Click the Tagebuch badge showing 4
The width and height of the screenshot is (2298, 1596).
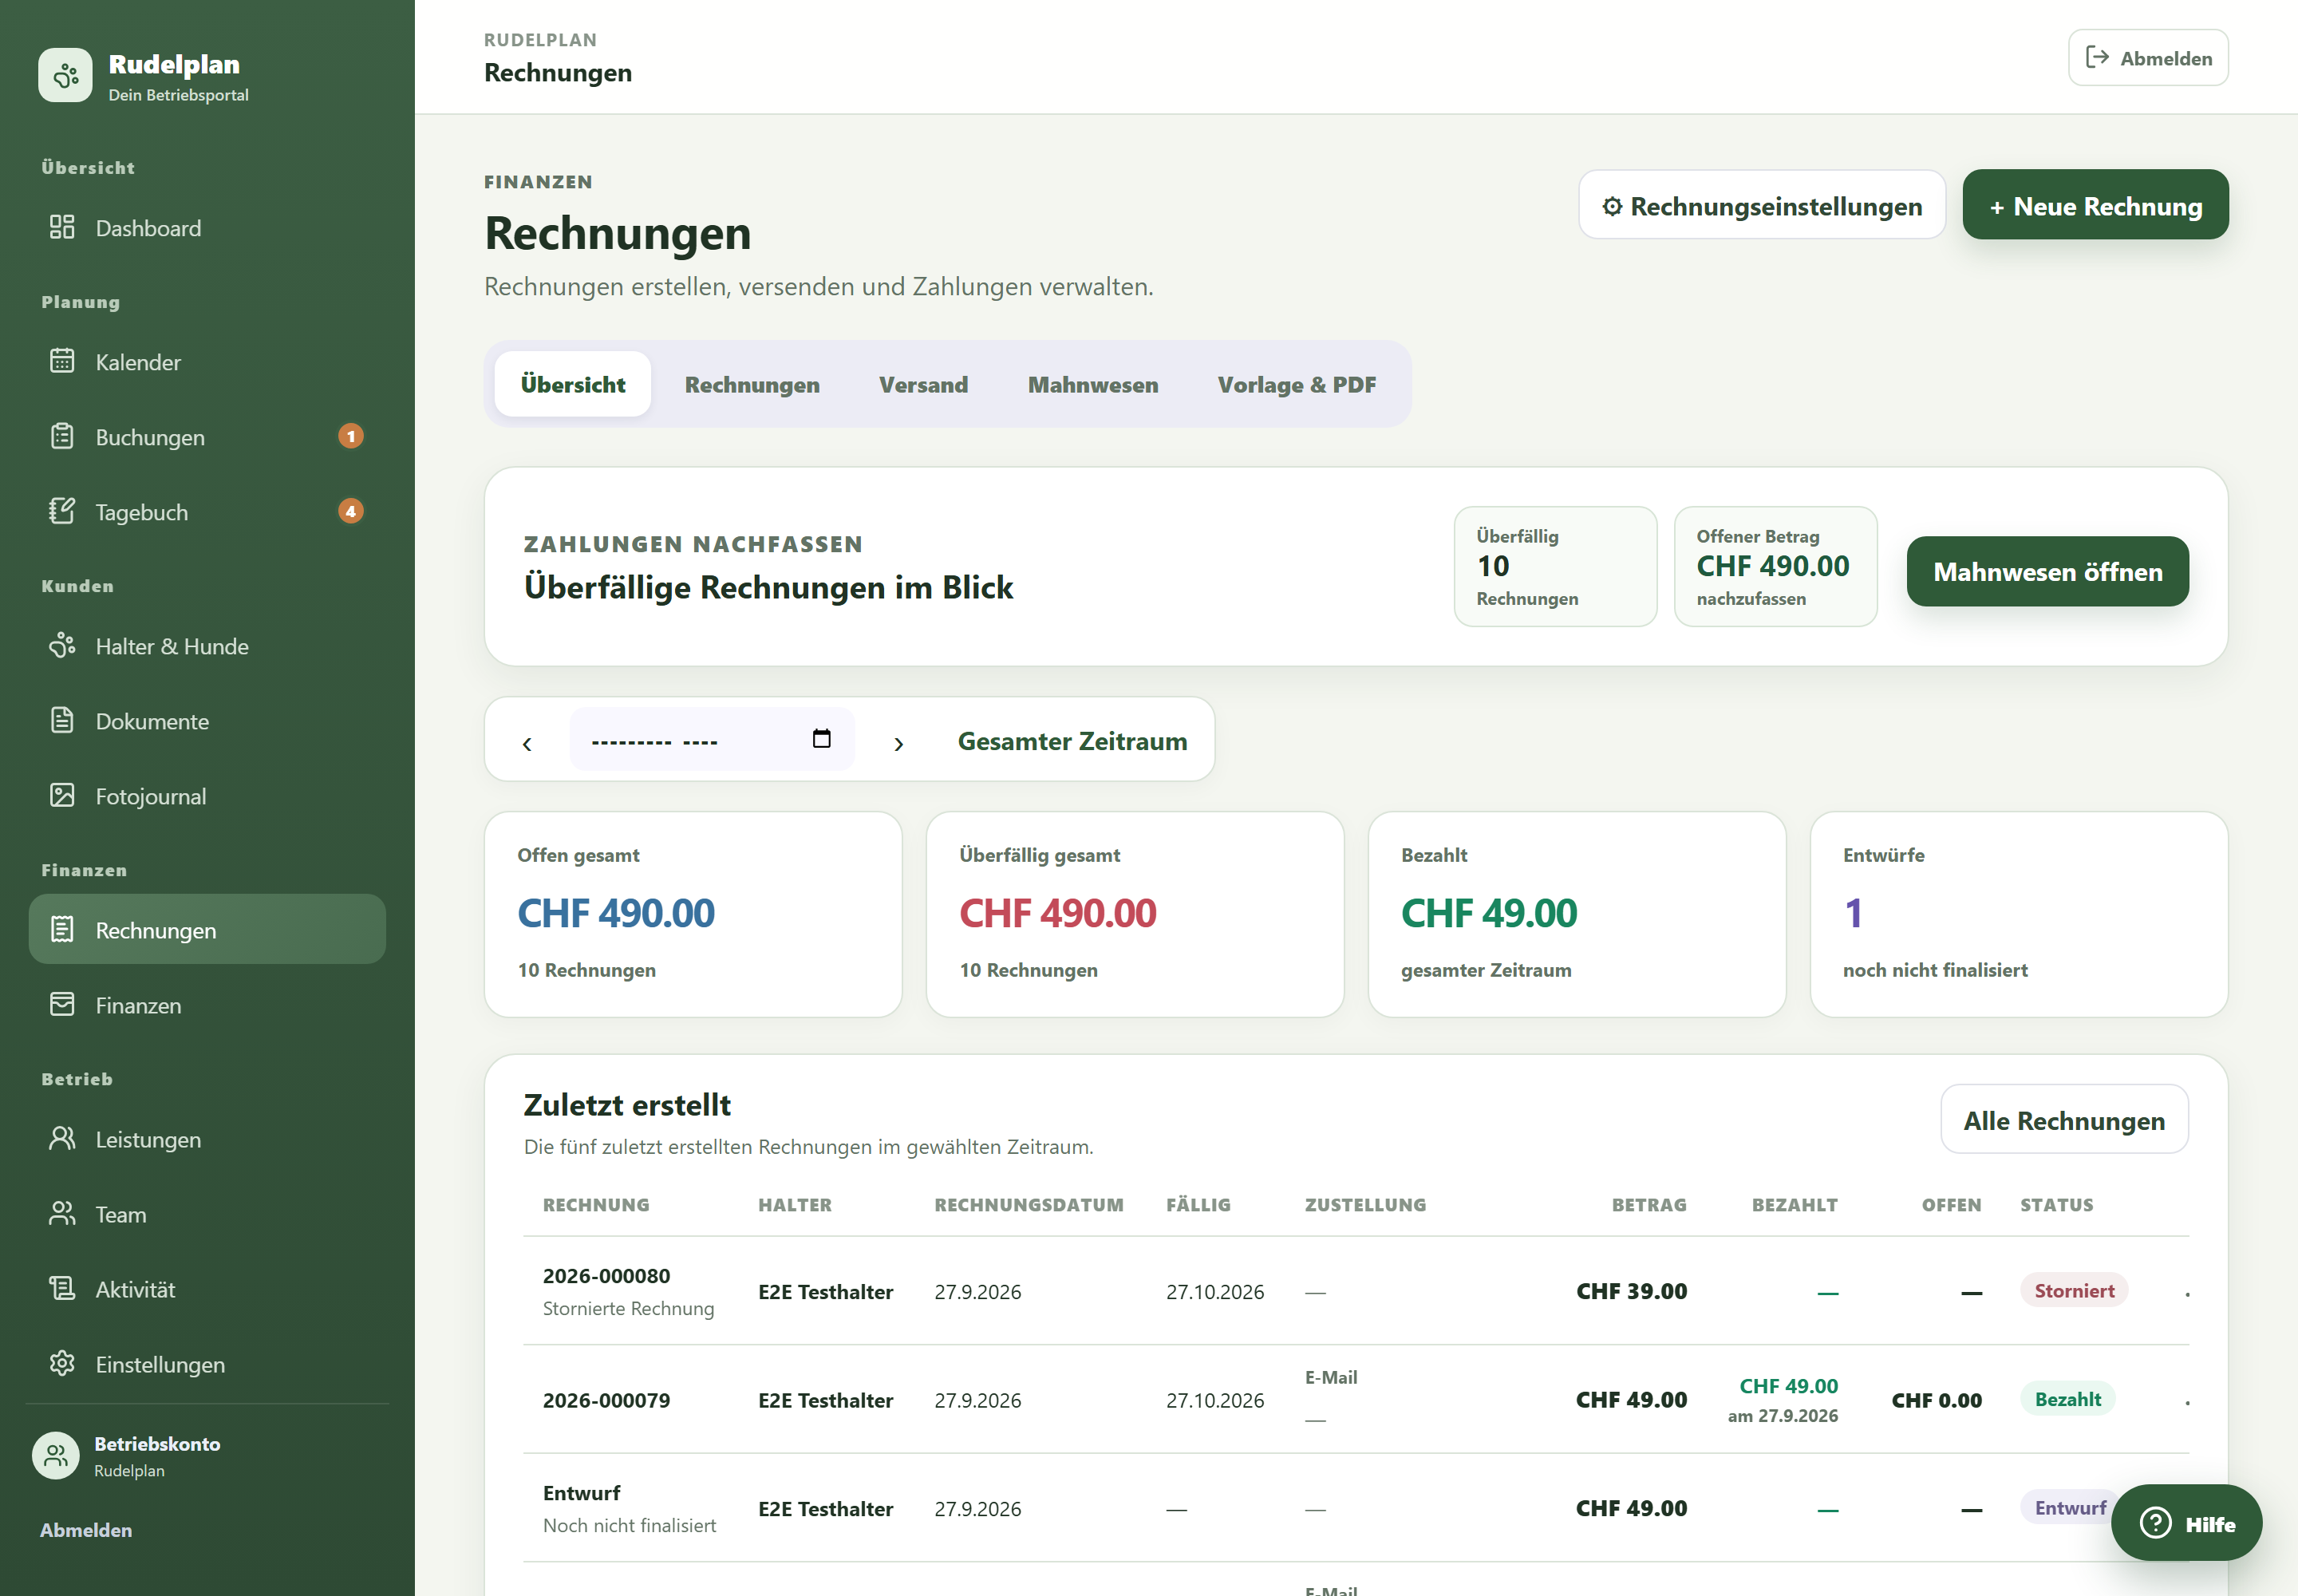point(351,511)
